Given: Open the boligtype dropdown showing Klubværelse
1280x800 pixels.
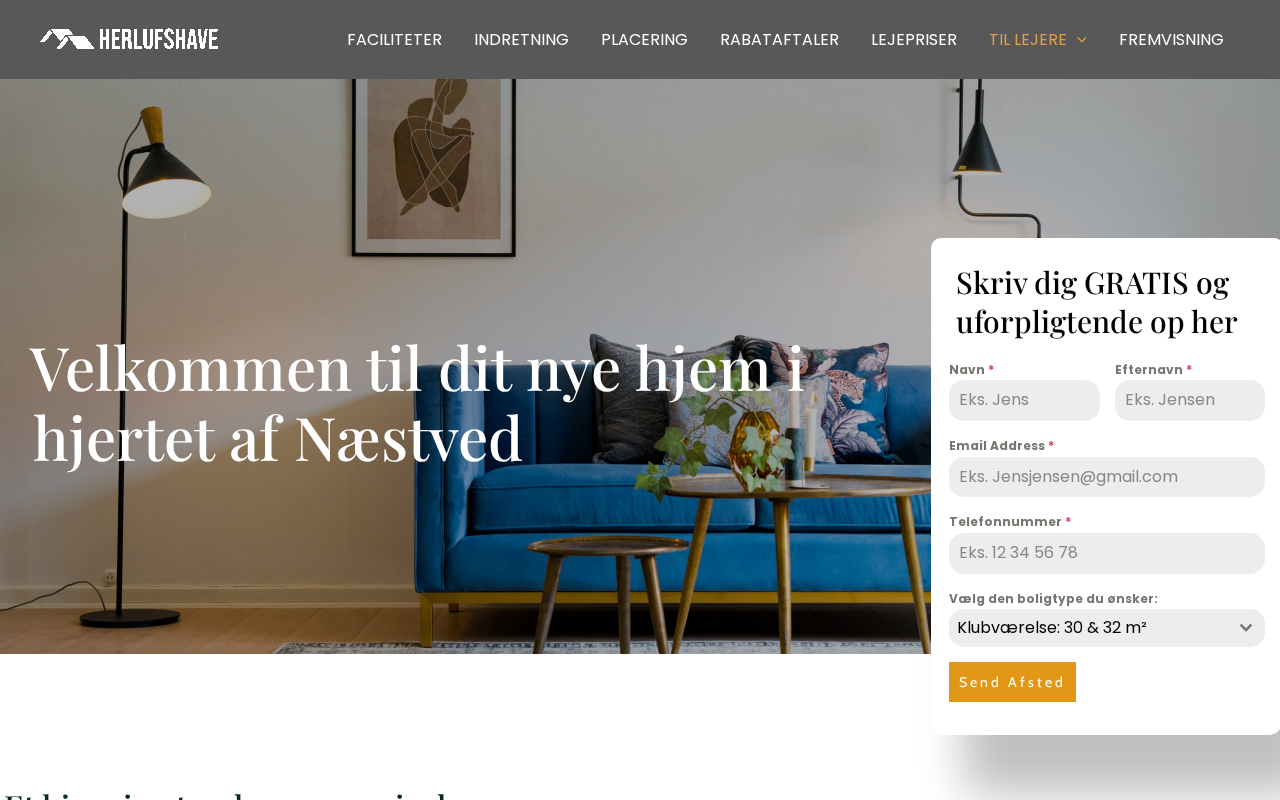Looking at the screenshot, I should coord(1107,628).
